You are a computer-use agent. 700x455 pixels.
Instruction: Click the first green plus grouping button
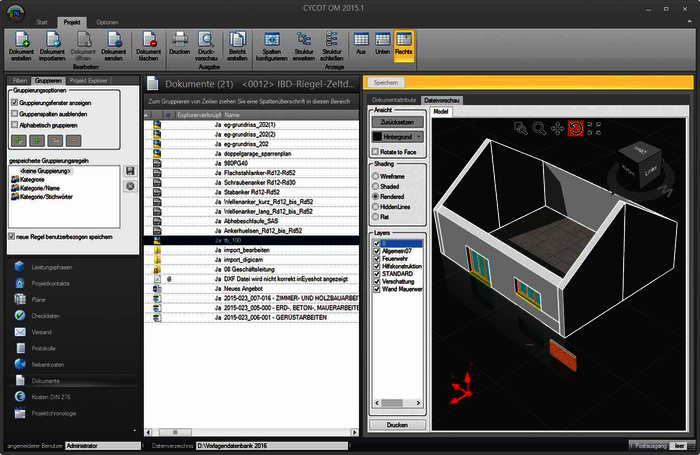coord(19,141)
